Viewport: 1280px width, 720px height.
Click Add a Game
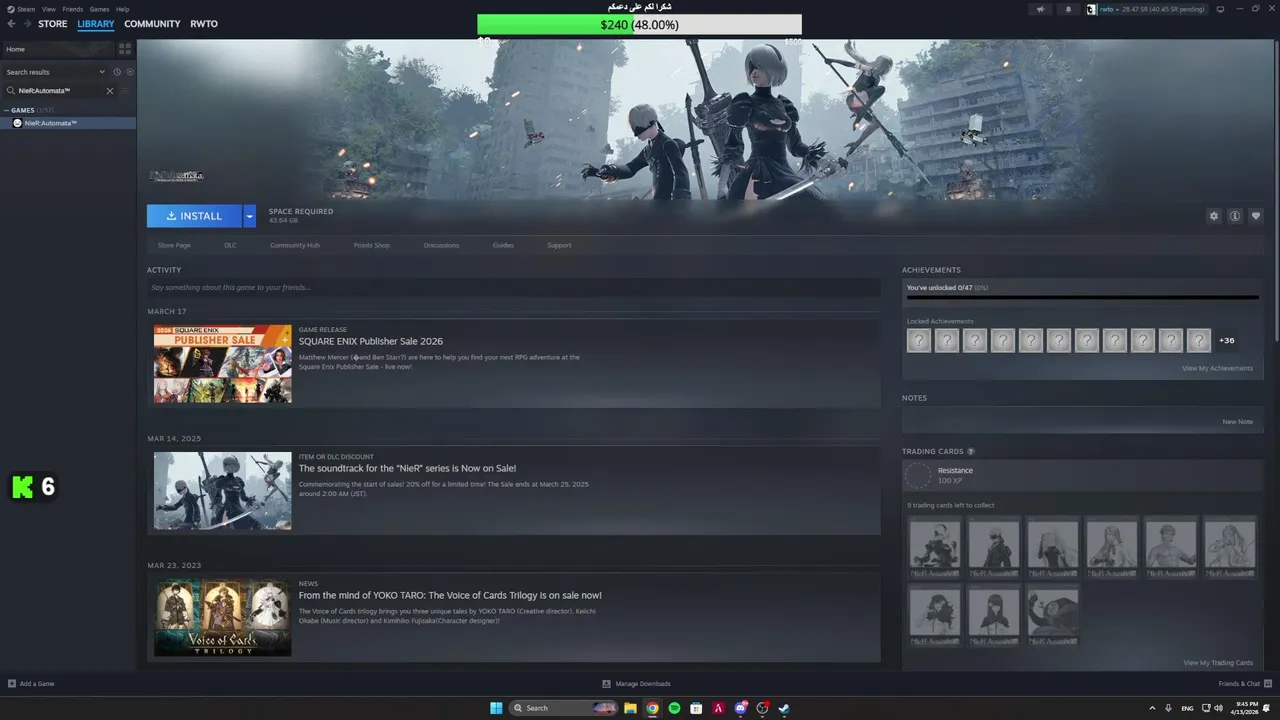pyautogui.click(x=31, y=684)
